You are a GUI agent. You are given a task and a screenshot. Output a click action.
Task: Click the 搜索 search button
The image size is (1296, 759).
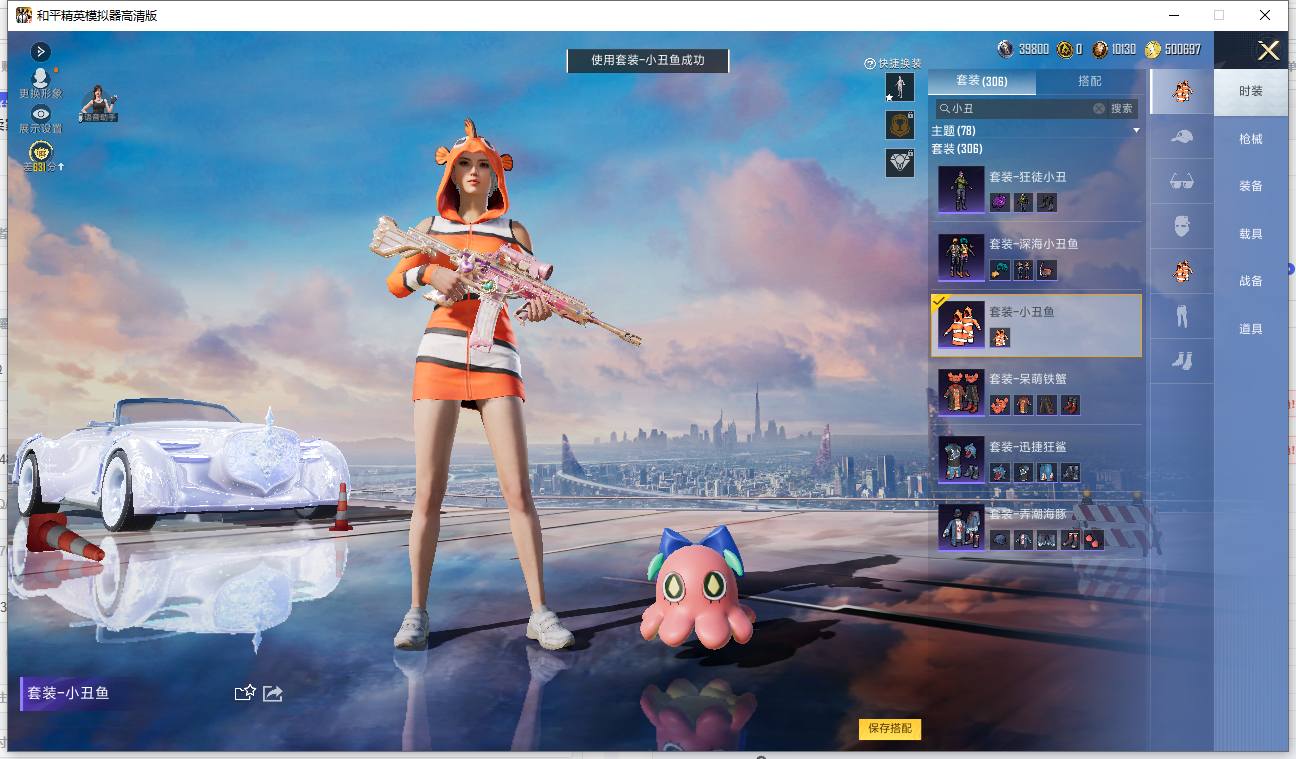(1122, 108)
